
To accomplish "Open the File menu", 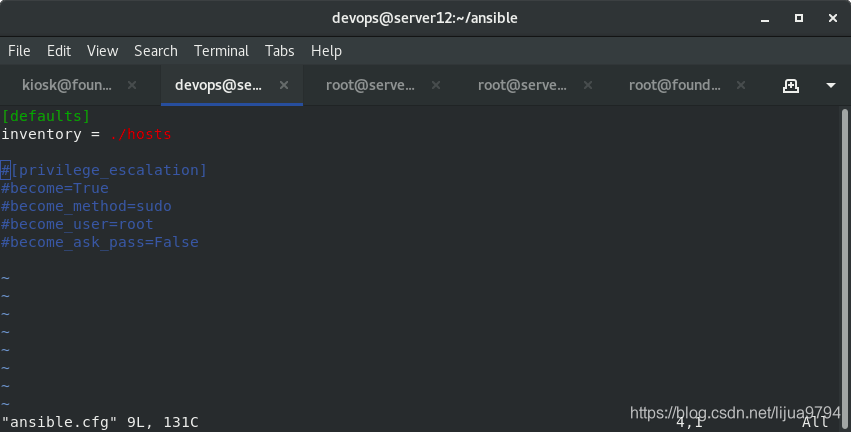I will 19,51.
